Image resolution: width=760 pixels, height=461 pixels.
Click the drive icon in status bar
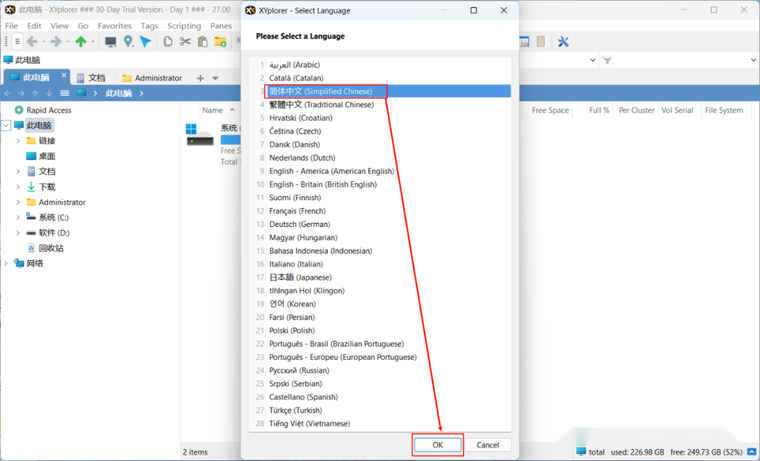tap(581, 451)
